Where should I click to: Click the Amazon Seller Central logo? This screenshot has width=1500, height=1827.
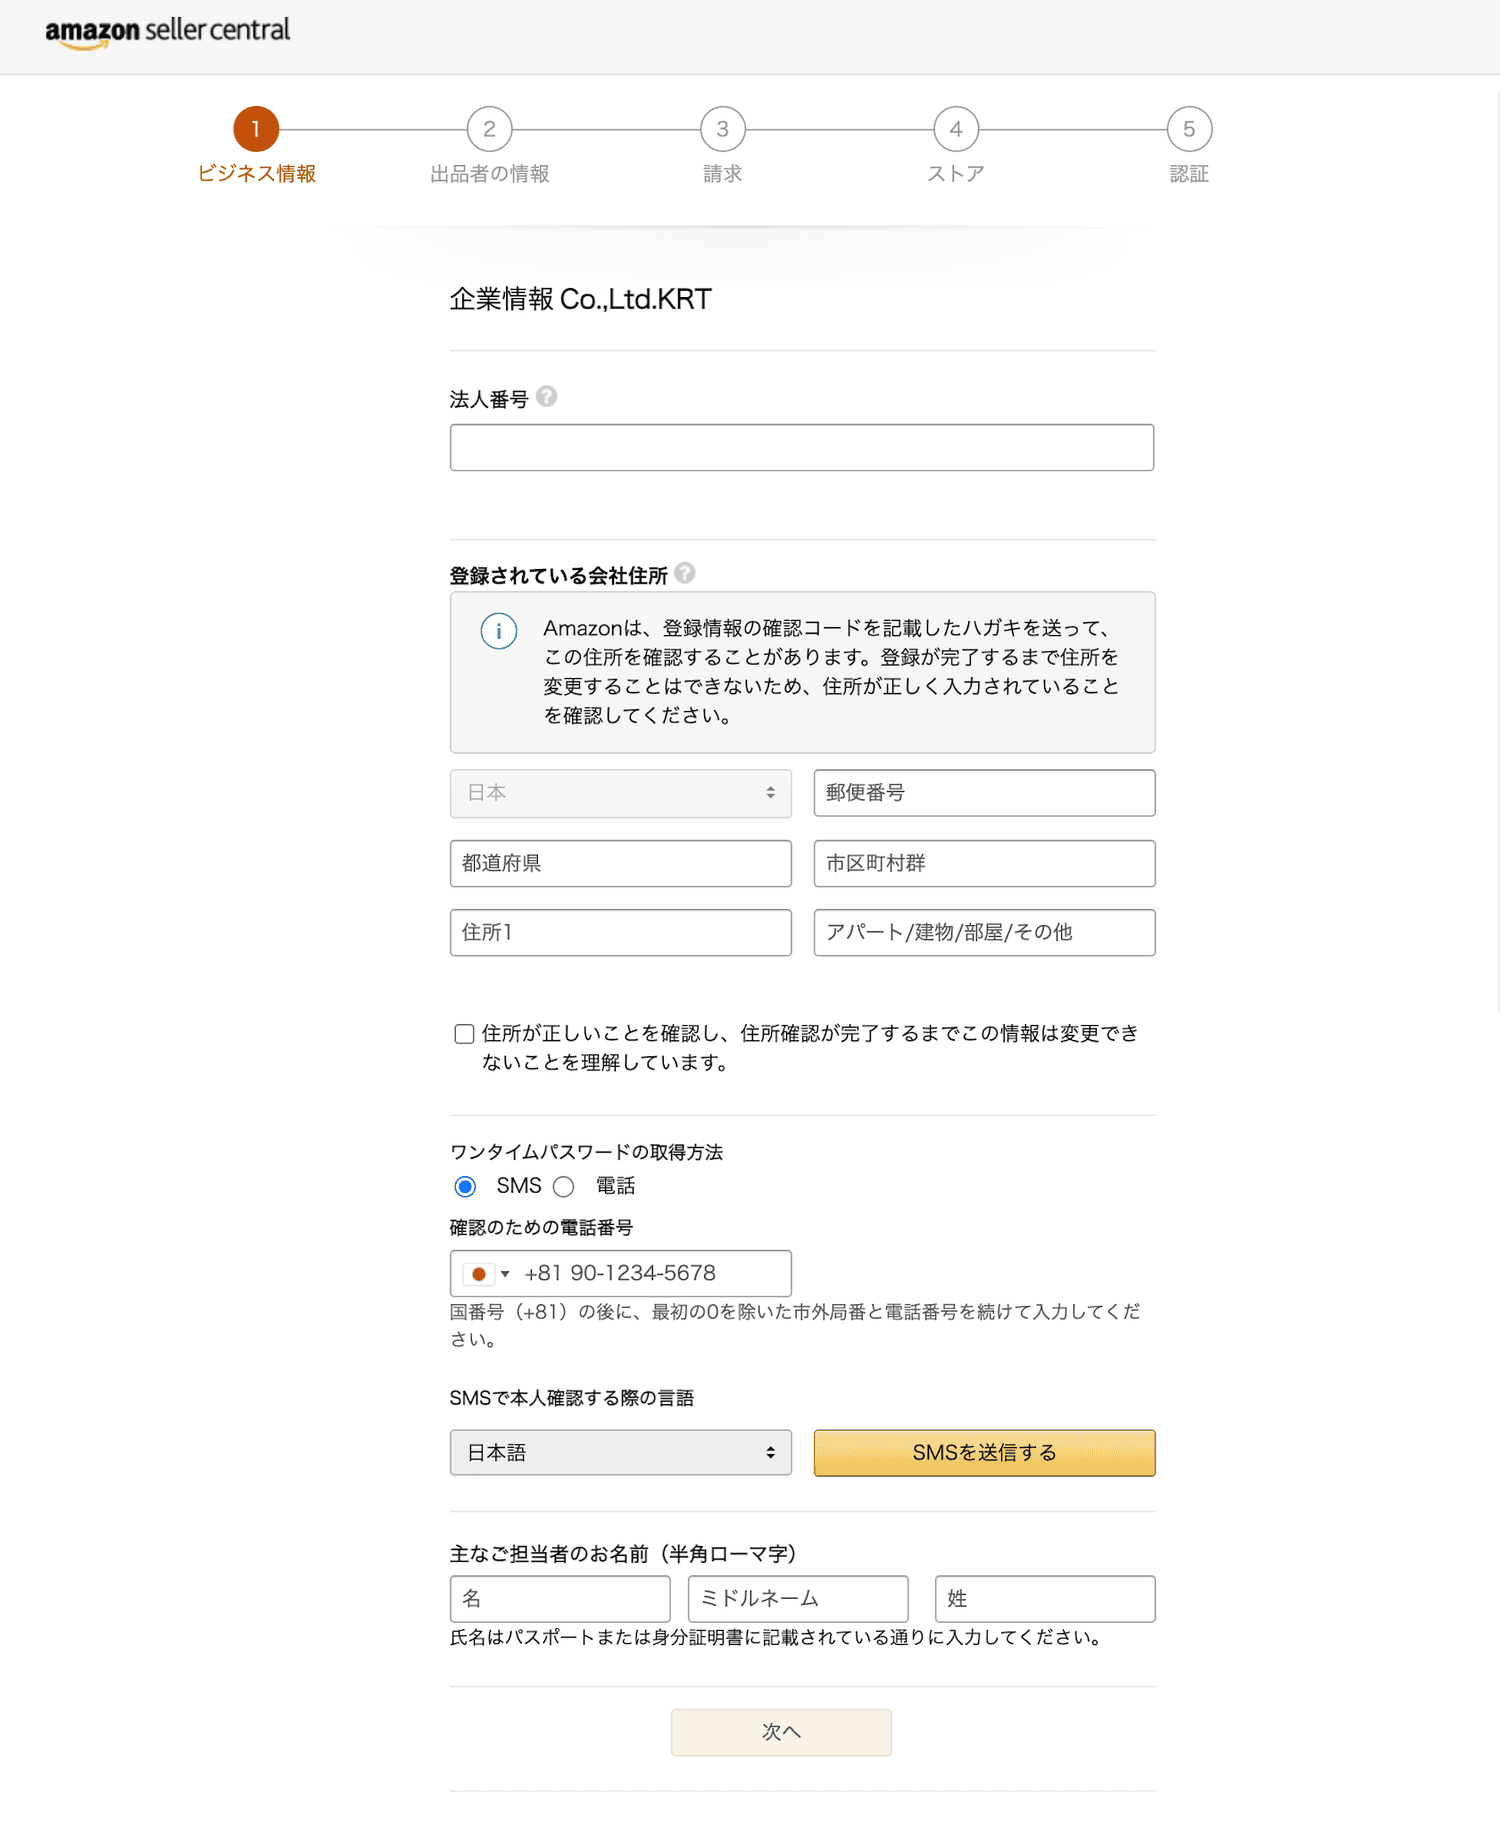[167, 32]
